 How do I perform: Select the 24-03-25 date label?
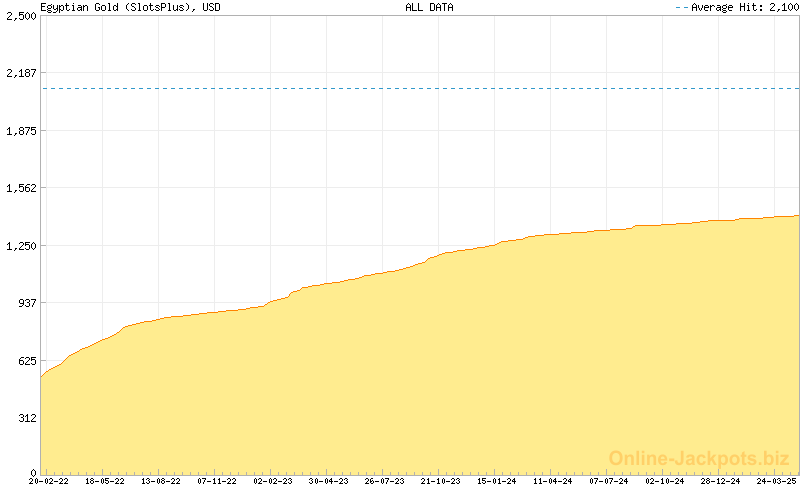click(x=777, y=481)
